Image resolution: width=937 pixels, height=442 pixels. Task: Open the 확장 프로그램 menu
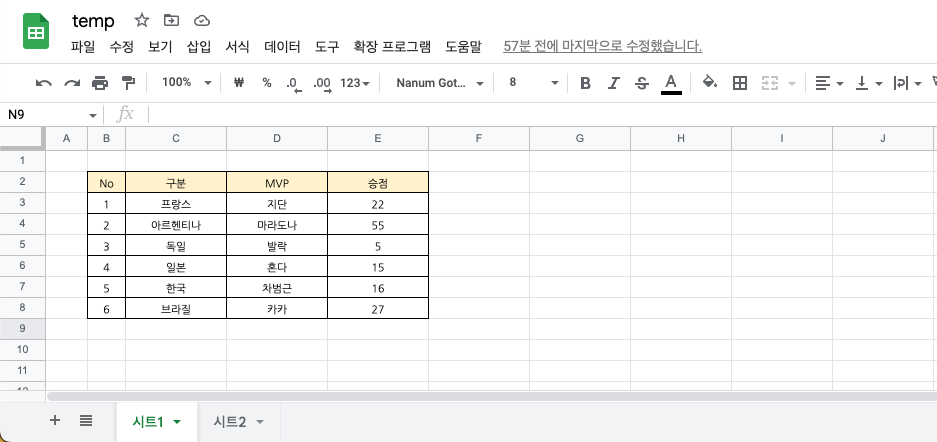tap(392, 47)
